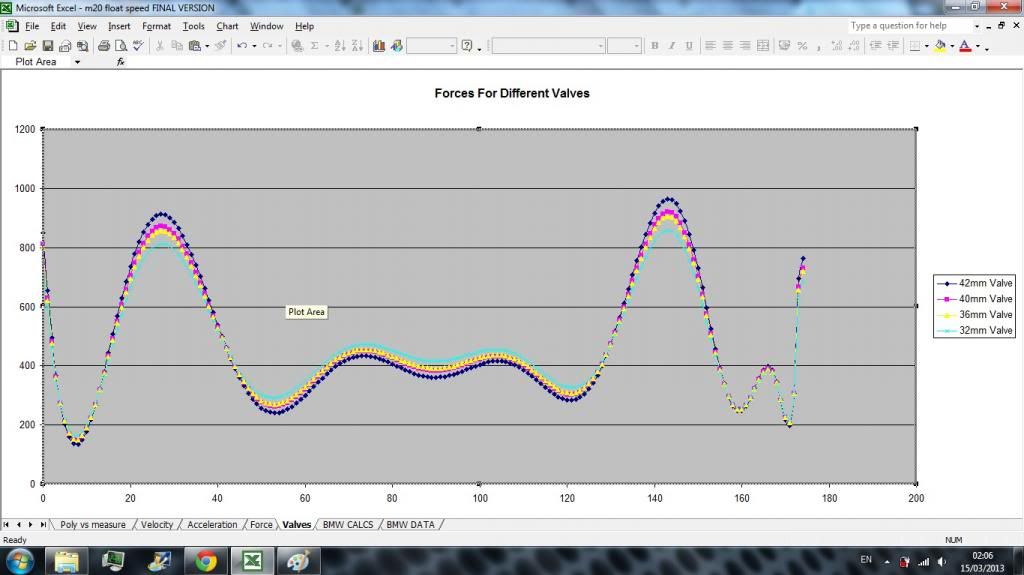Viewport: 1024px width, 575px height.
Task: Toggle Italic formatting button
Action: click(672, 46)
